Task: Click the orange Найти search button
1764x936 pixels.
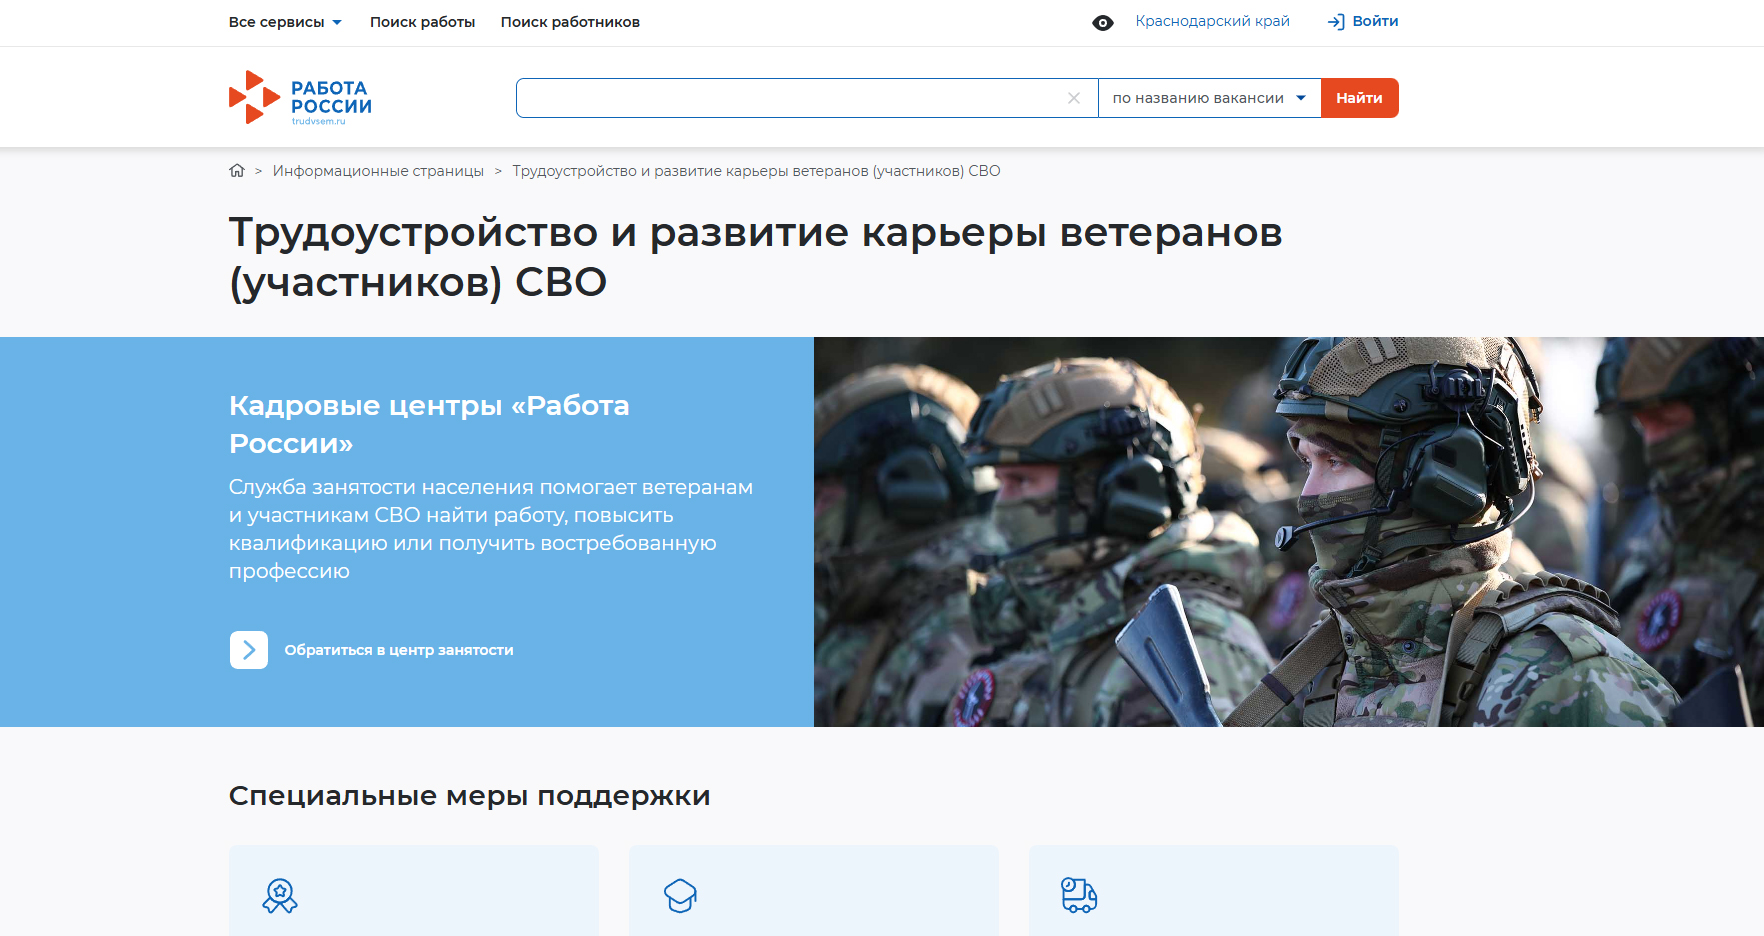Action: pyautogui.click(x=1360, y=98)
